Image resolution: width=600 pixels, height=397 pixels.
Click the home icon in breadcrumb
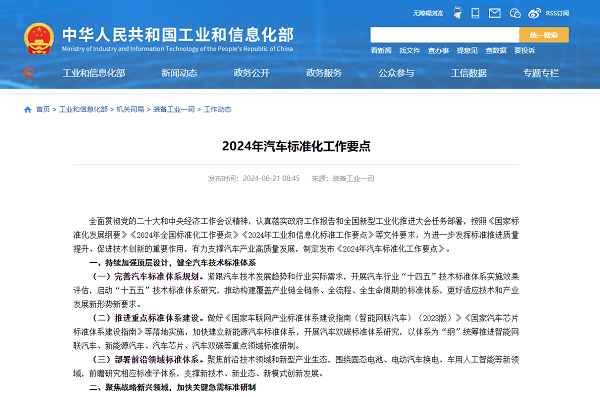[x=28, y=109]
